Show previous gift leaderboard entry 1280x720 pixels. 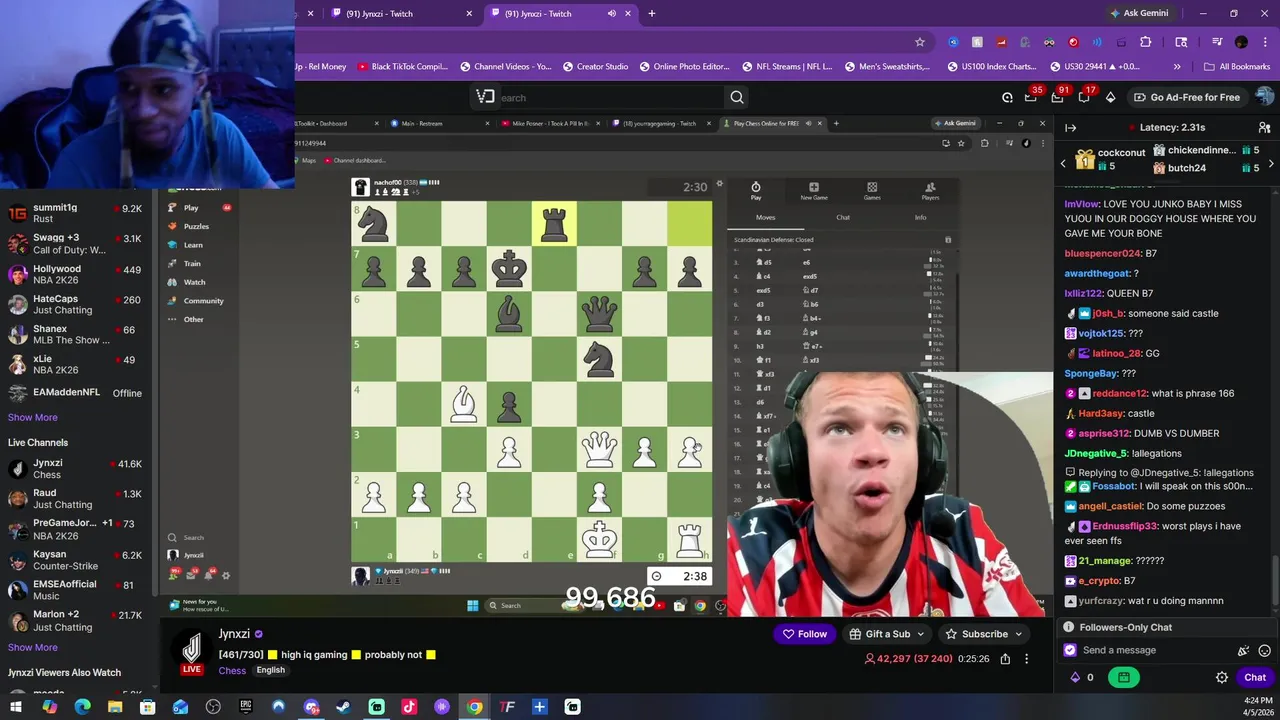click(x=1063, y=163)
